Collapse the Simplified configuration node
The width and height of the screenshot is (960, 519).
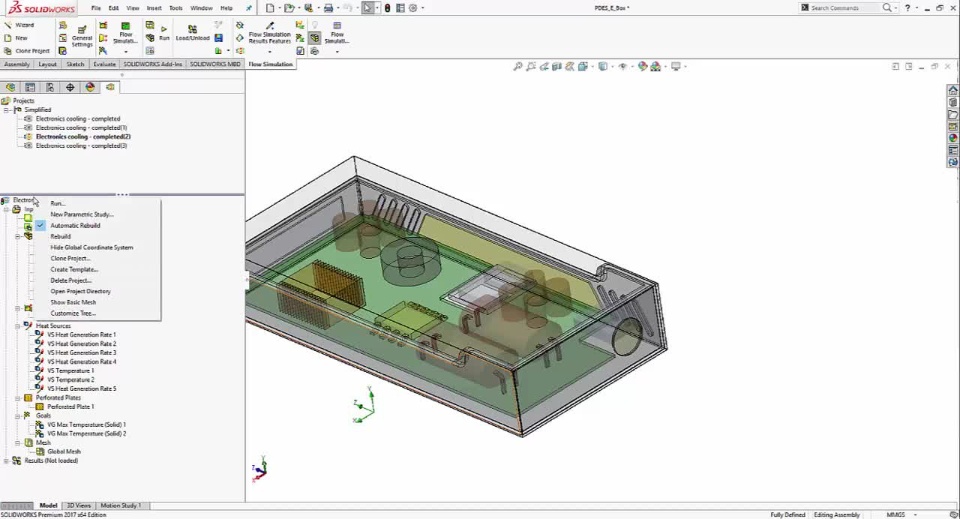coord(6,110)
